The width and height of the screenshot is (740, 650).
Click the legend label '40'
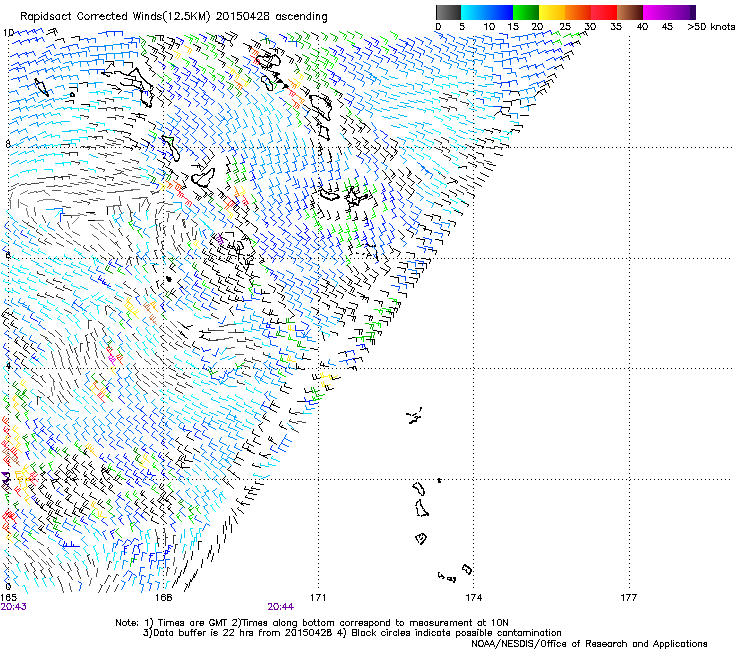pos(642,27)
